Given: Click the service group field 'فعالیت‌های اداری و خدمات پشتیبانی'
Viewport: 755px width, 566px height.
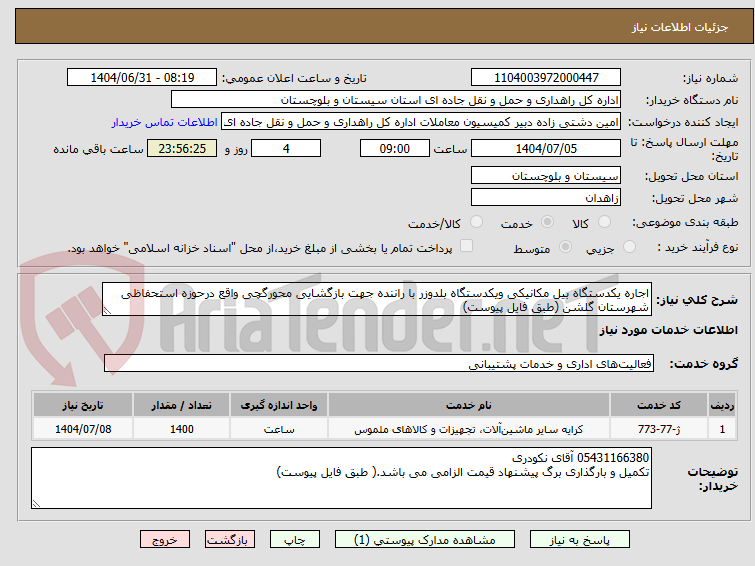Looking at the screenshot, I should [x=378, y=363].
